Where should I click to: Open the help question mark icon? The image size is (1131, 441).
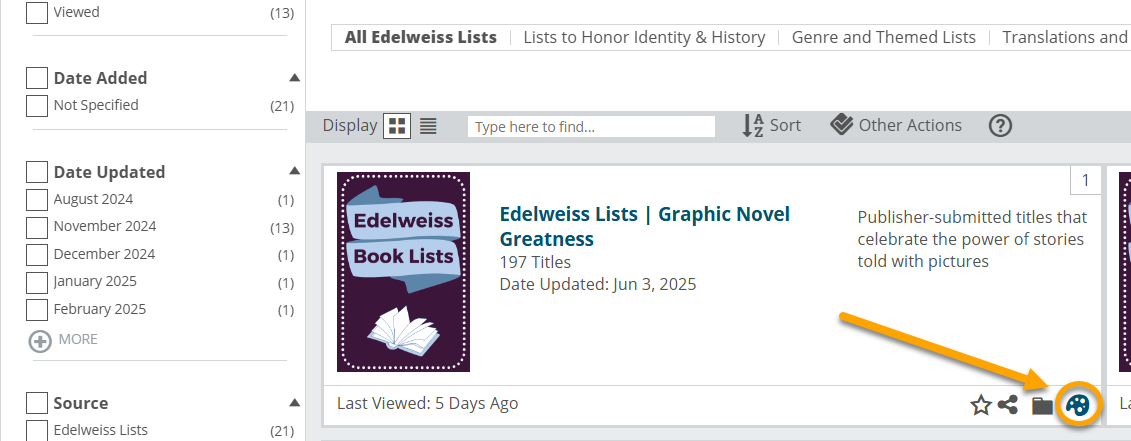point(1000,126)
